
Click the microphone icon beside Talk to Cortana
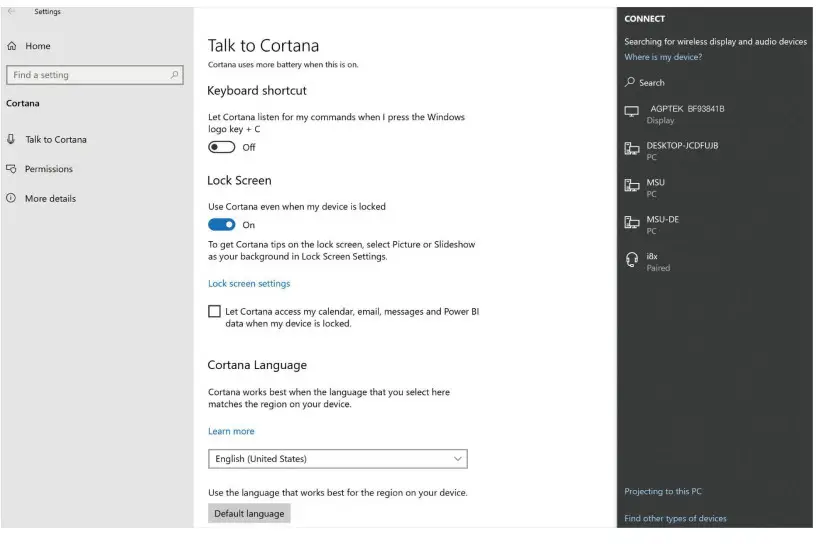coord(11,139)
